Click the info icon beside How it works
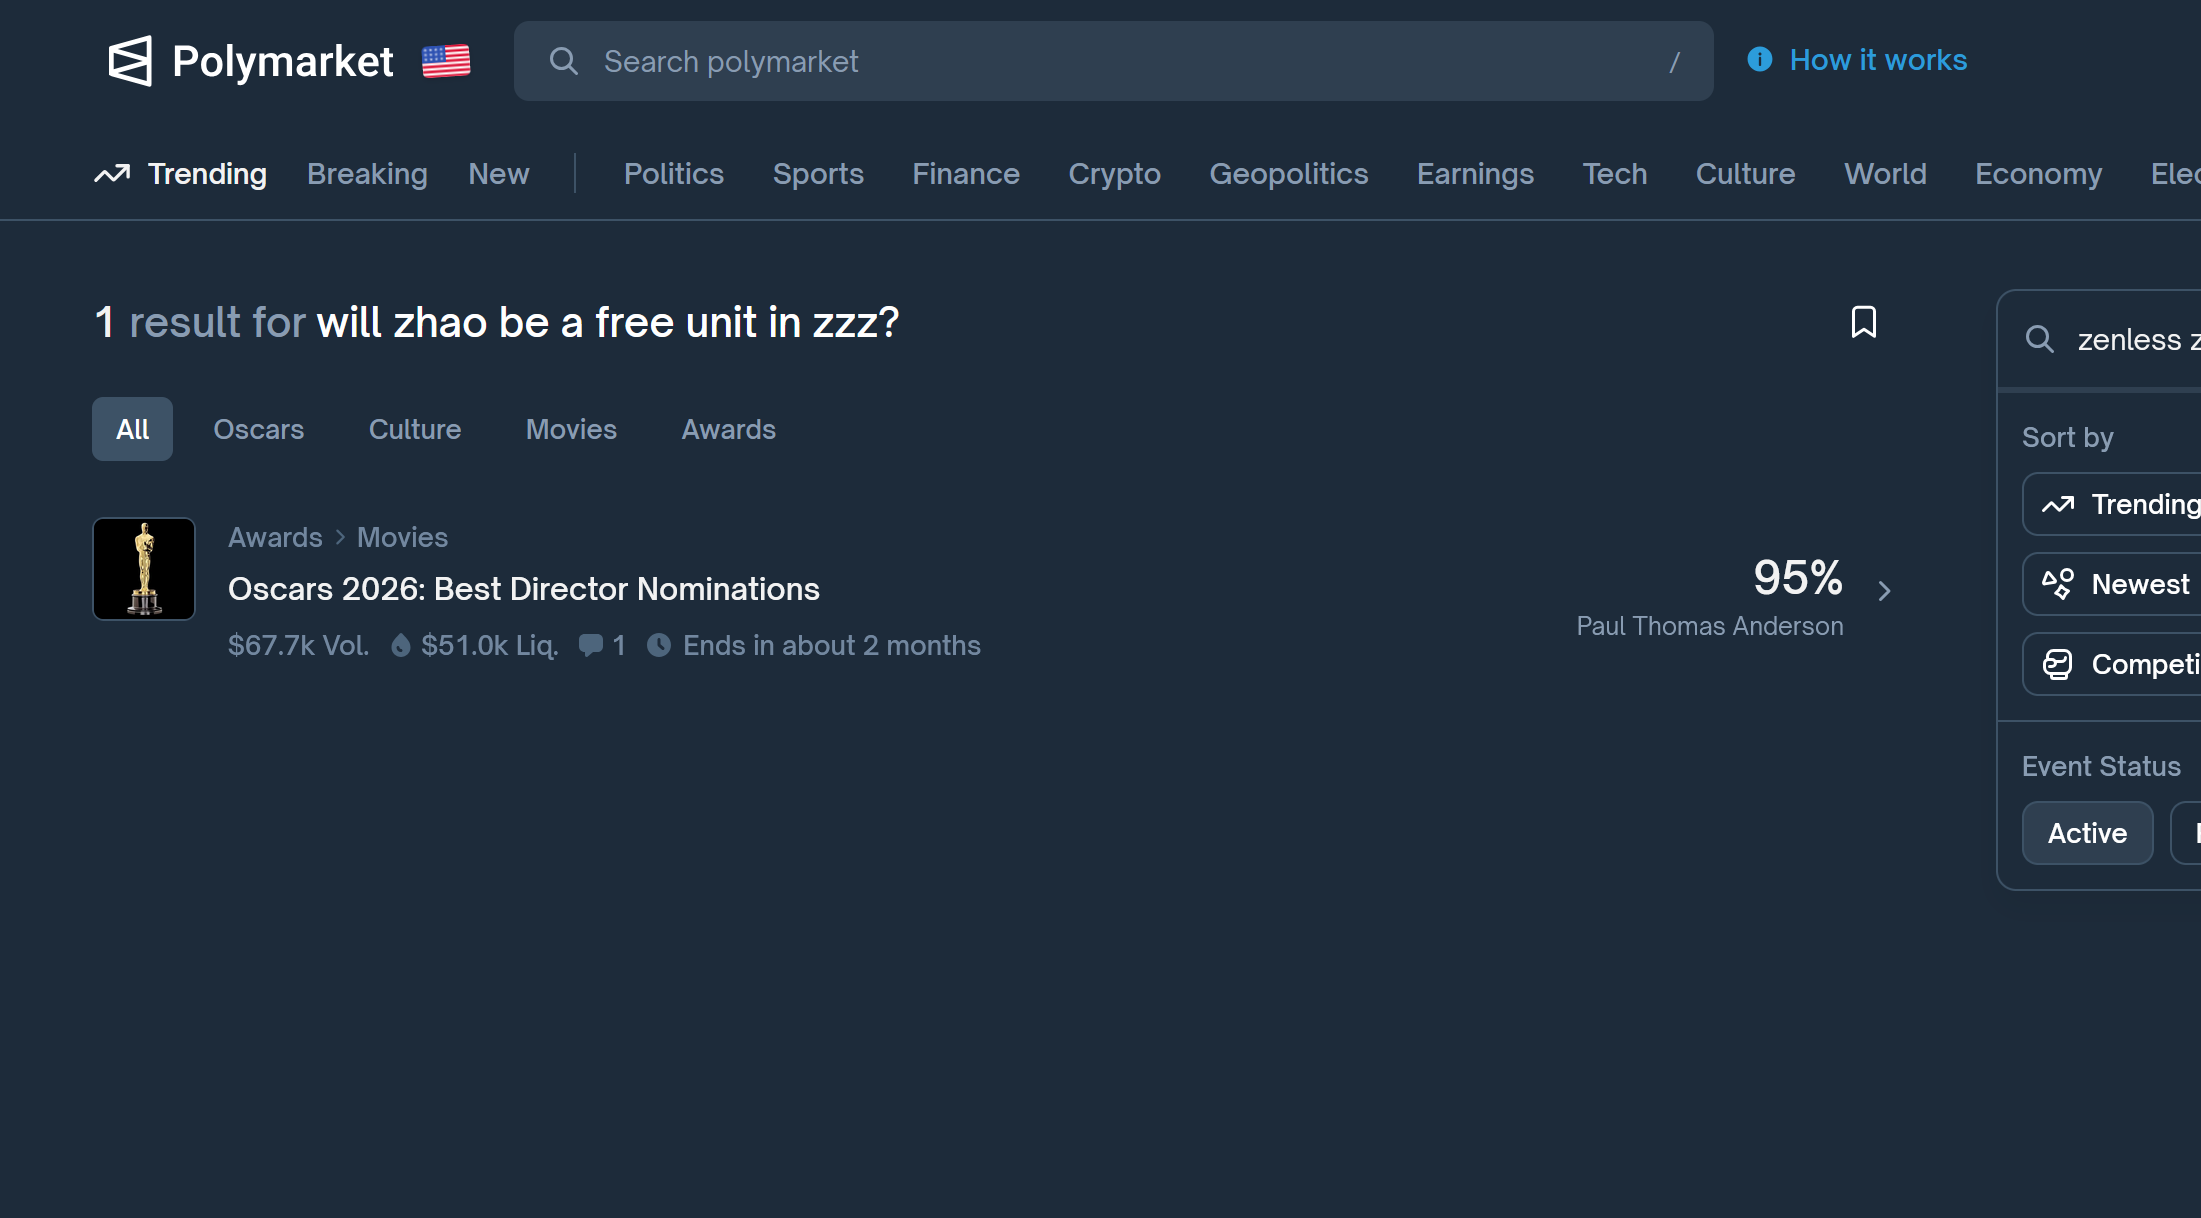Screen dimensions: 2201x1218 click(1760, 60)
